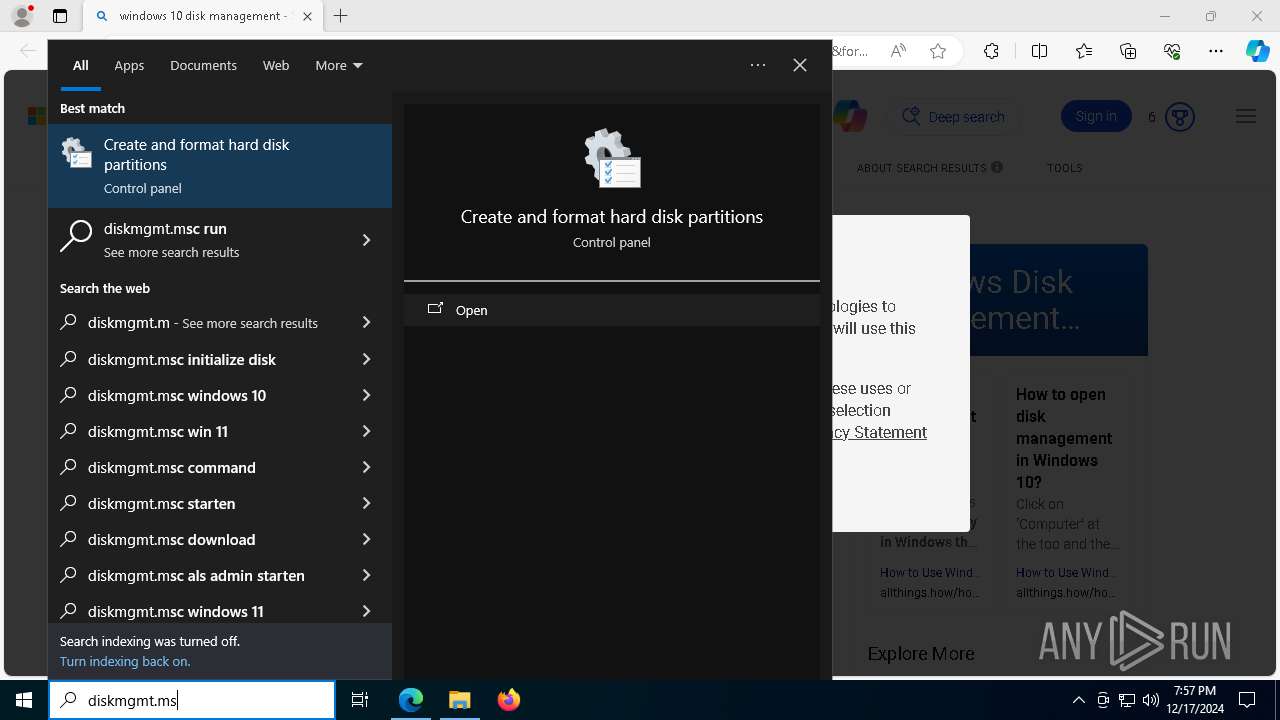Select diskmgmt.msc windows 10 suggestion
The width and height of the screenshot is (1280, 720).
point(198,395)
